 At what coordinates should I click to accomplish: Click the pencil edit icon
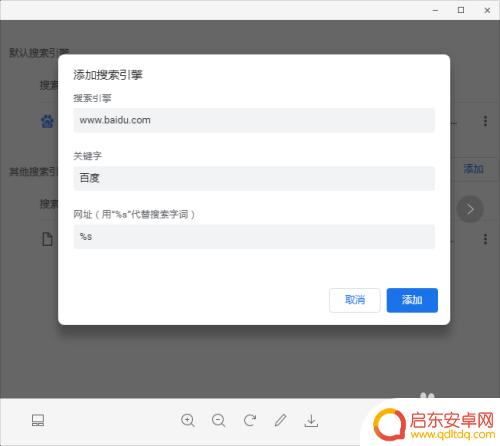coord(281,420)
